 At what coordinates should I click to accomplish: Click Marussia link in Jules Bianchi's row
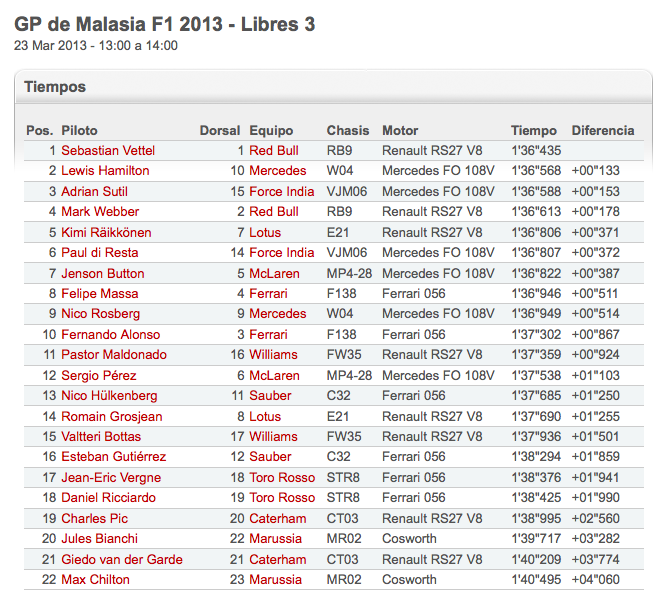pos(276,539)
